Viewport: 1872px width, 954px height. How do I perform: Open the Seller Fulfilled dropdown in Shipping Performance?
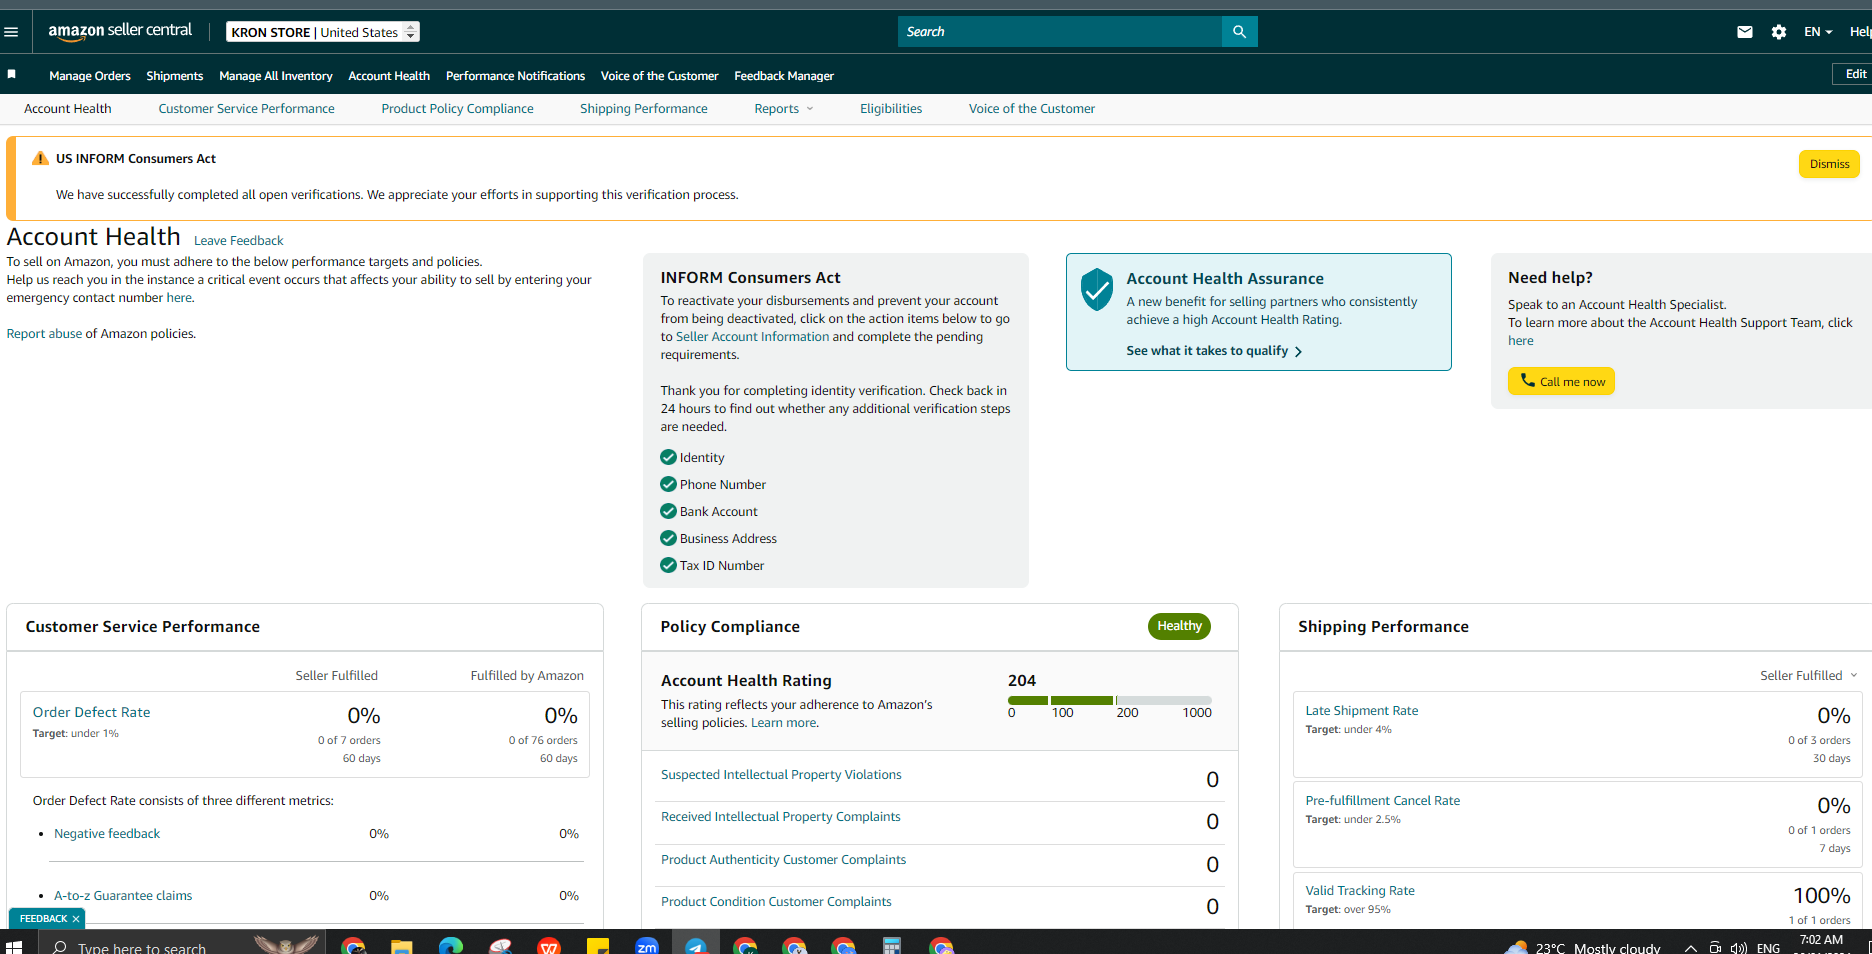click(1809, 676)
